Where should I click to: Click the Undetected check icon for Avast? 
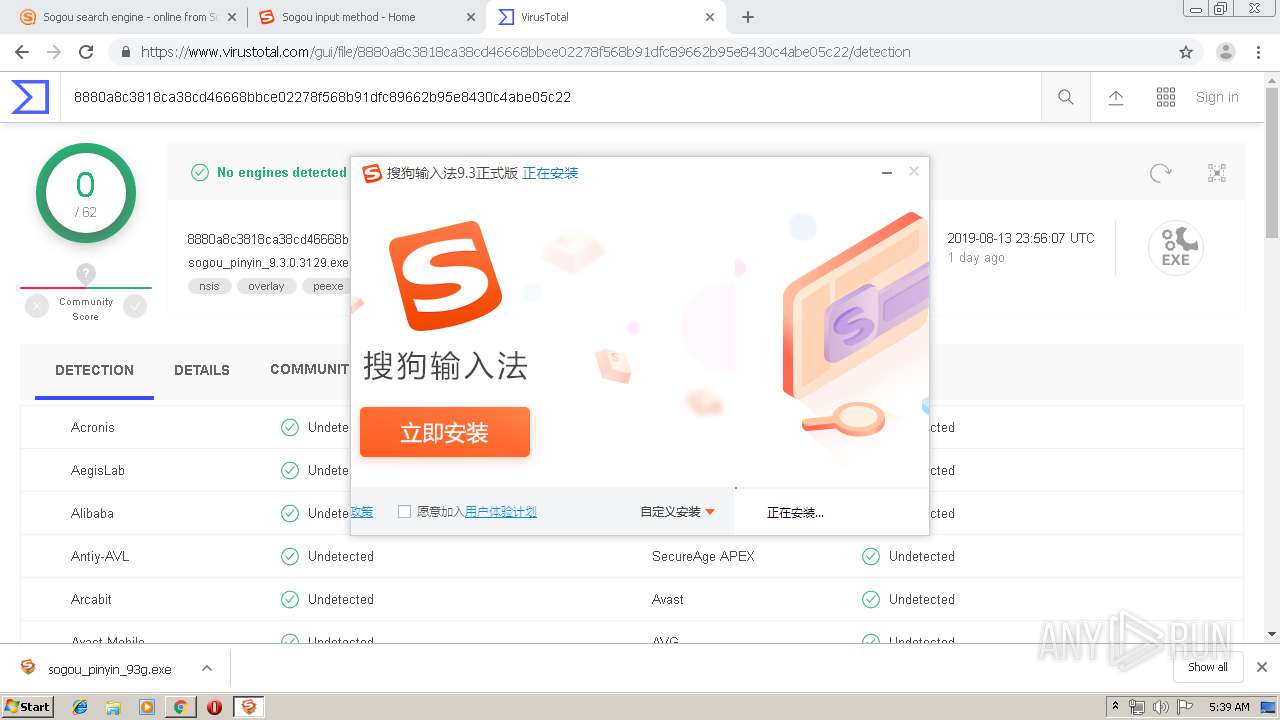click(871, 599)
